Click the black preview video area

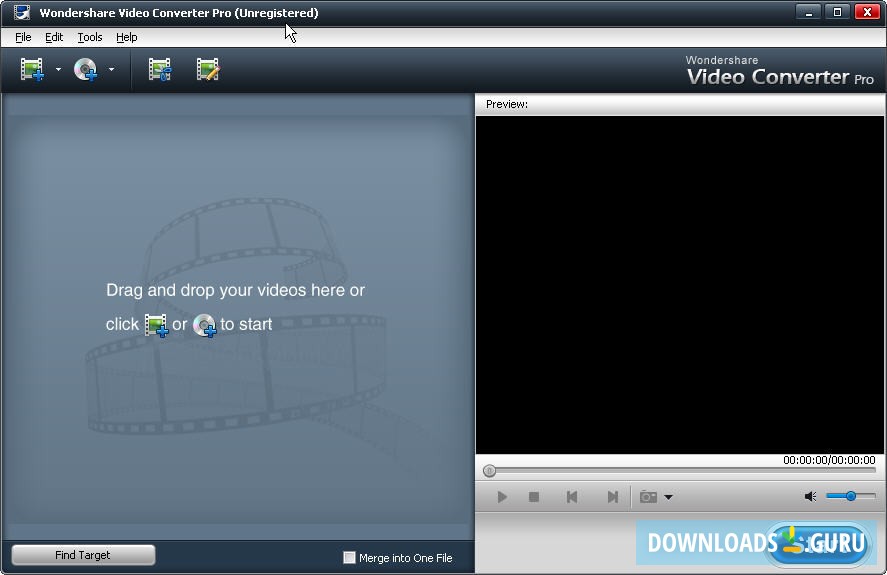tap(680, 285)
